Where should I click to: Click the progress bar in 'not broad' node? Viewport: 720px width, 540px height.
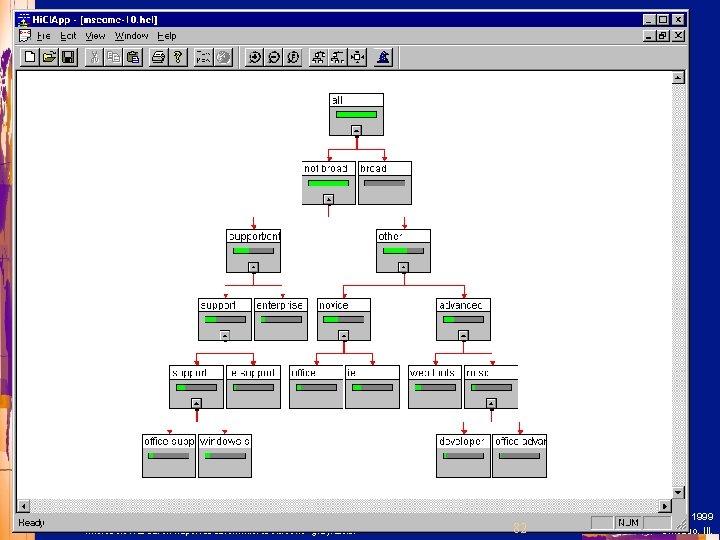pyautogui.click(x=328, y=183)
